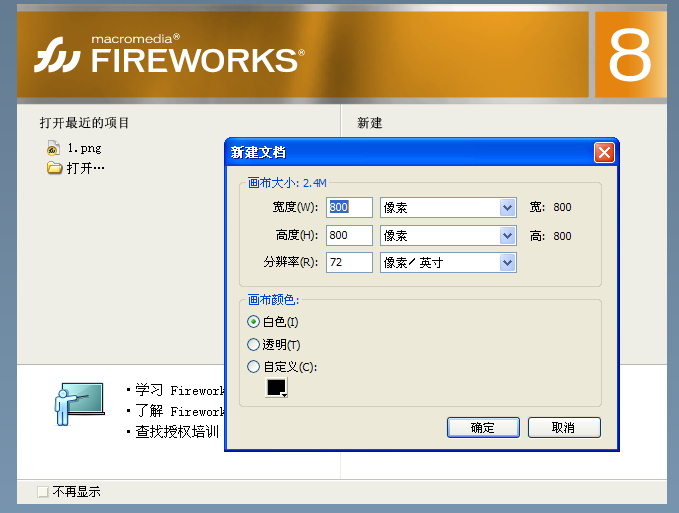The height and width of the screenshot is (513, 679).
Task: Open the 了解 Fireworks link
Action: (180, 411)
